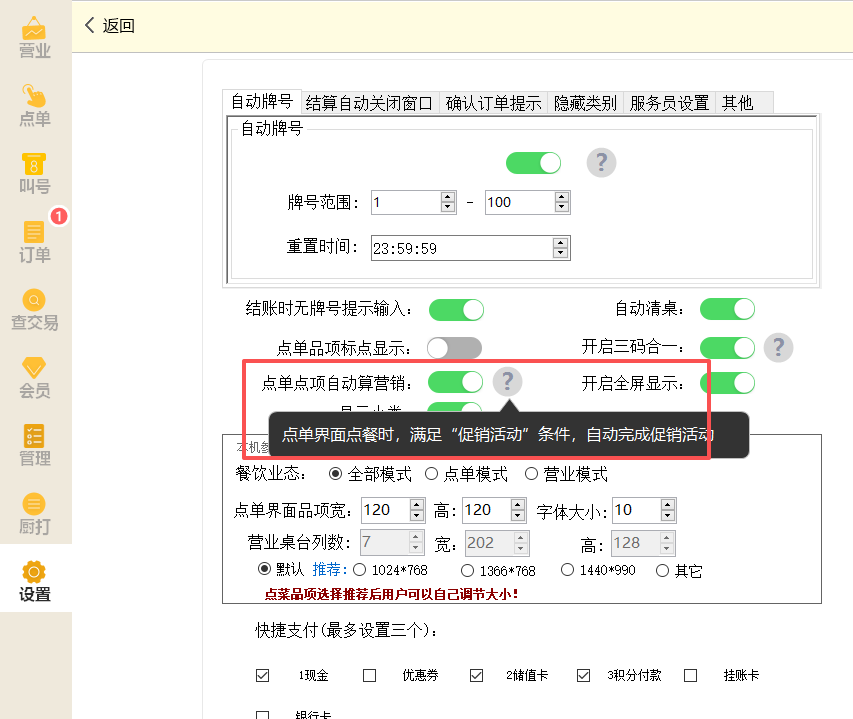Open 查交易 transaction search
This screenshot has height=719, width=853.
(x=35, y=309)
